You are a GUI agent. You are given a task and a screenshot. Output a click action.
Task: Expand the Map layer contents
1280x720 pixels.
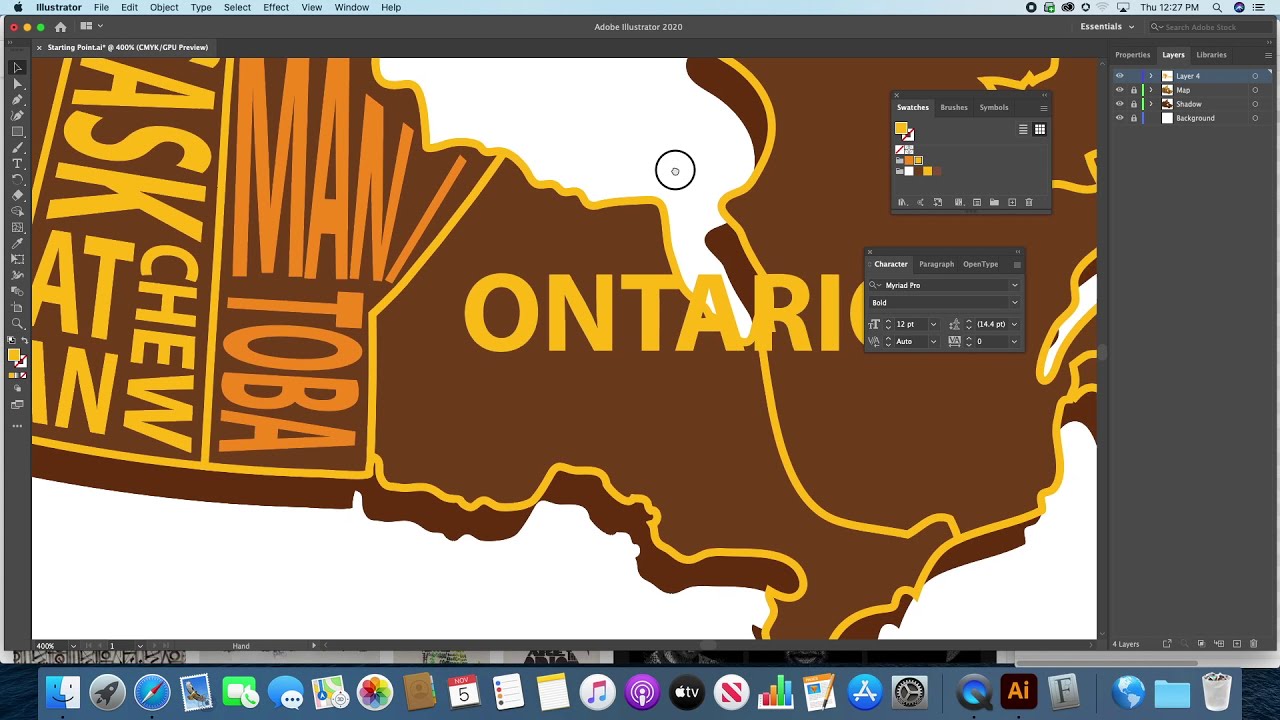[x=1150, y=90]
